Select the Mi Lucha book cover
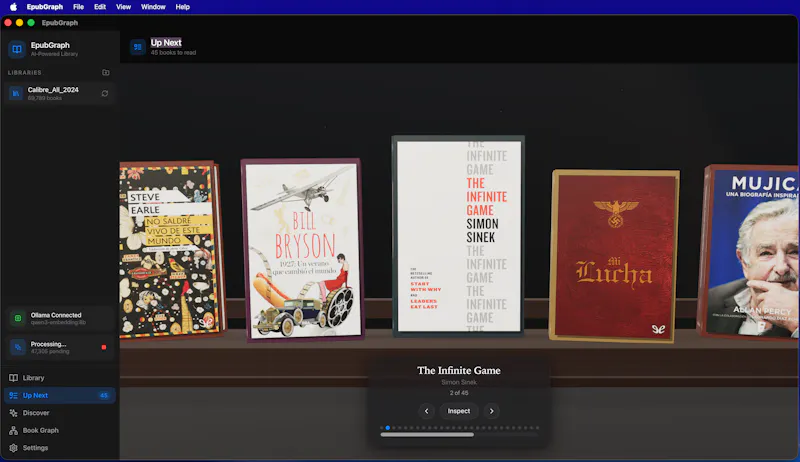Viewport: 800px width, 462px height. pos(614,255)
